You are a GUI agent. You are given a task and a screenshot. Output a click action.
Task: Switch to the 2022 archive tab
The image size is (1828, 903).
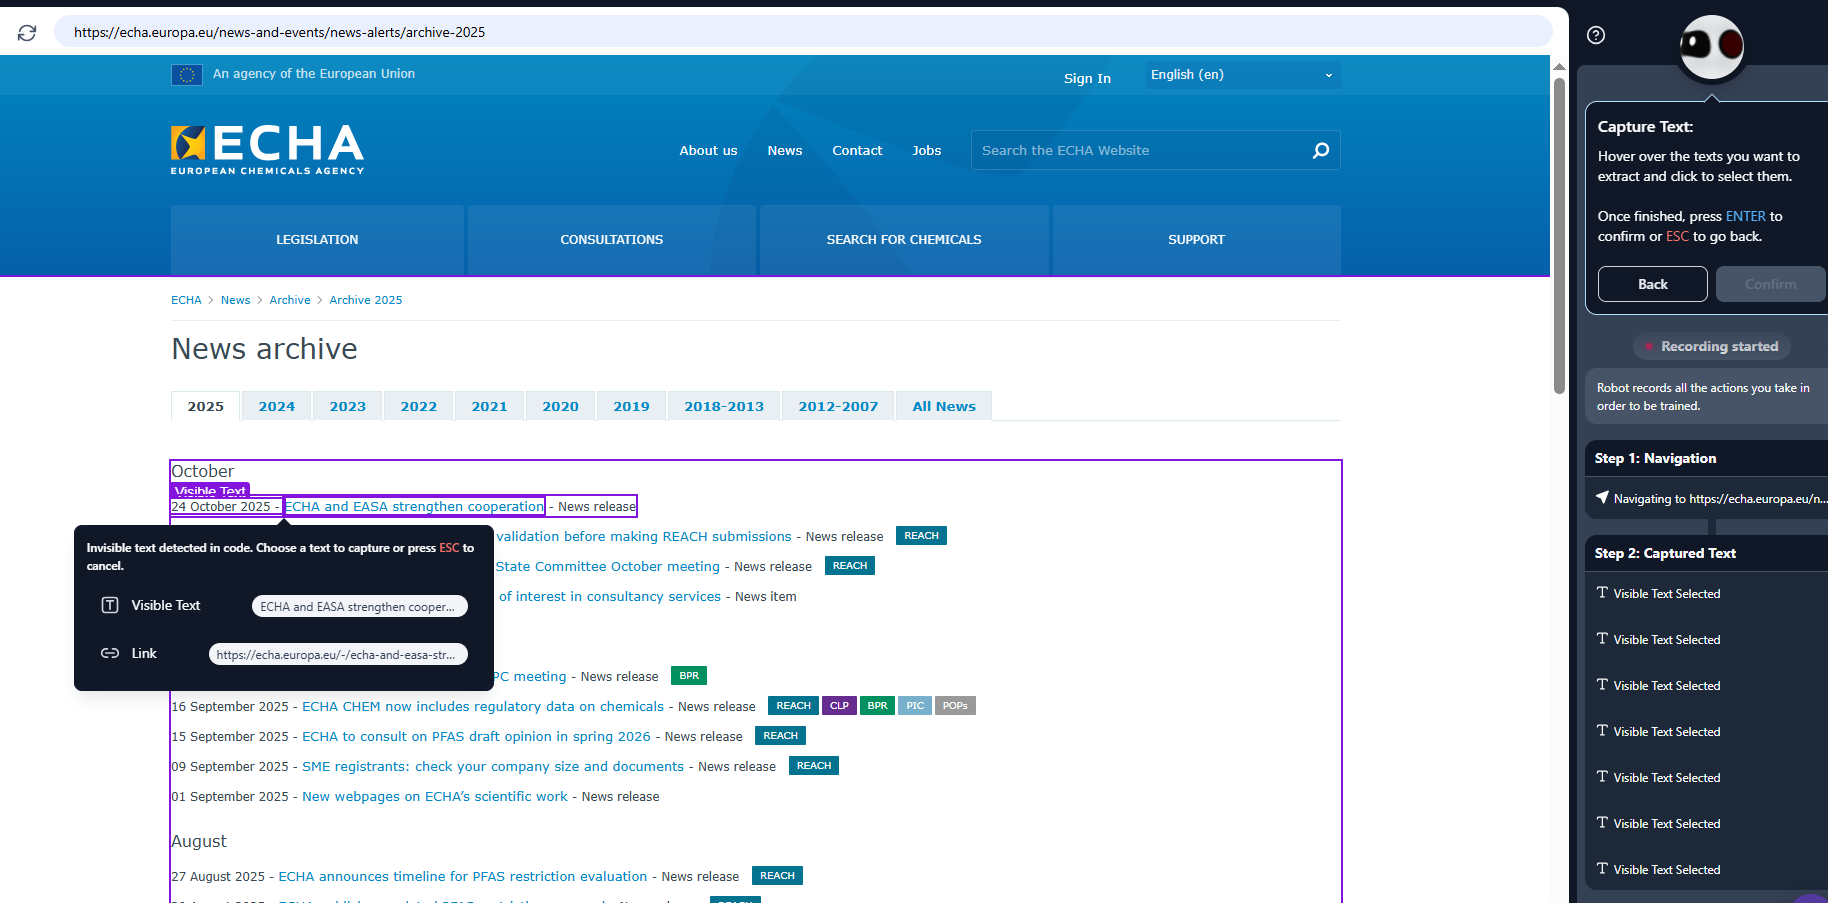point(419,406)
